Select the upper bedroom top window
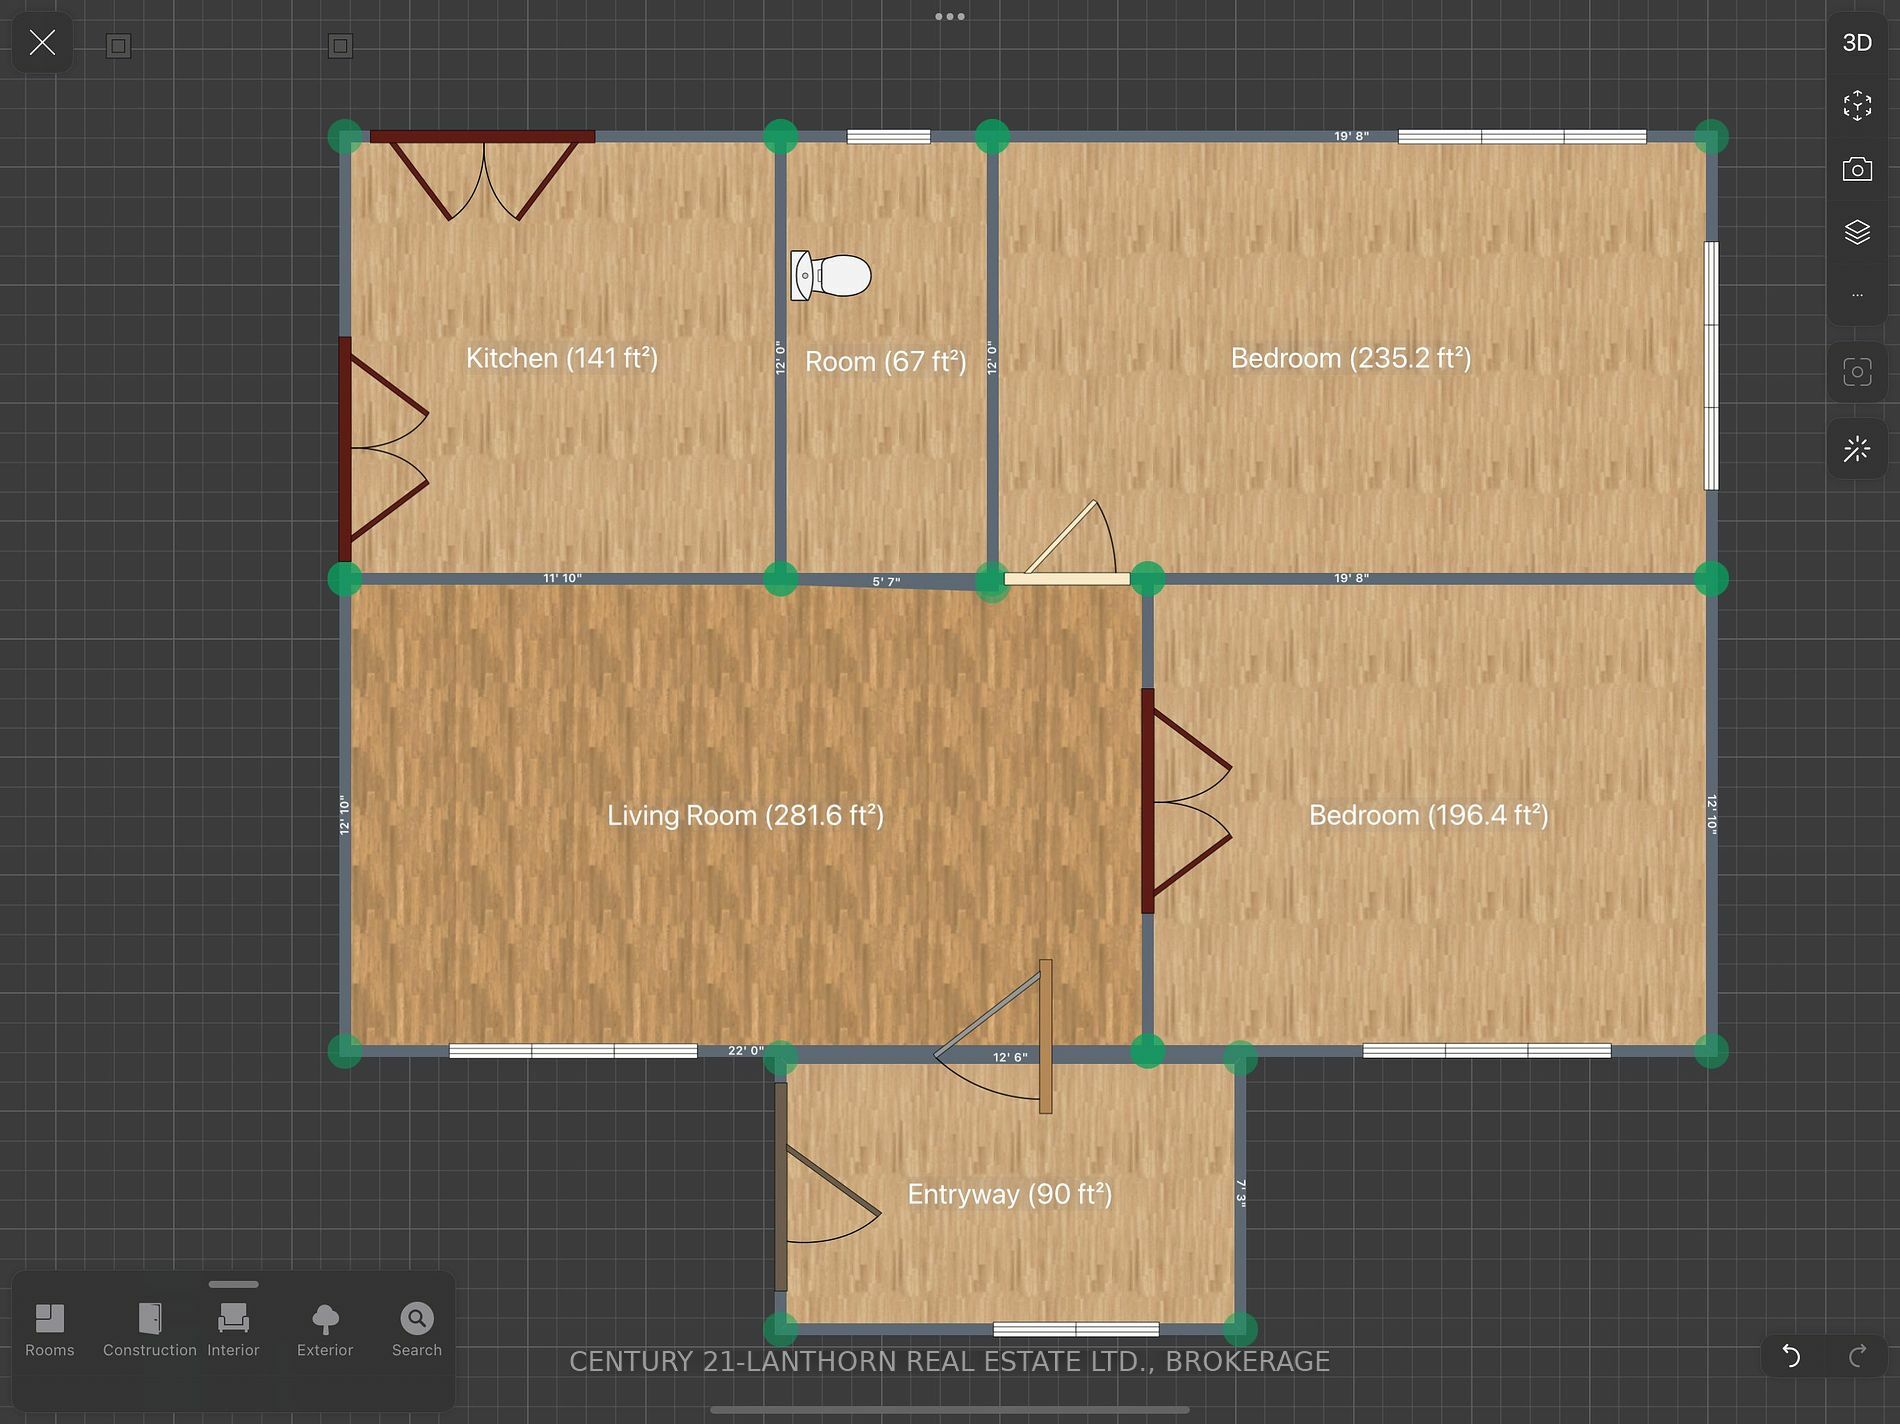This screenshot has height=1424, width=1900. pyautogui.click(x=1522, y=137)
